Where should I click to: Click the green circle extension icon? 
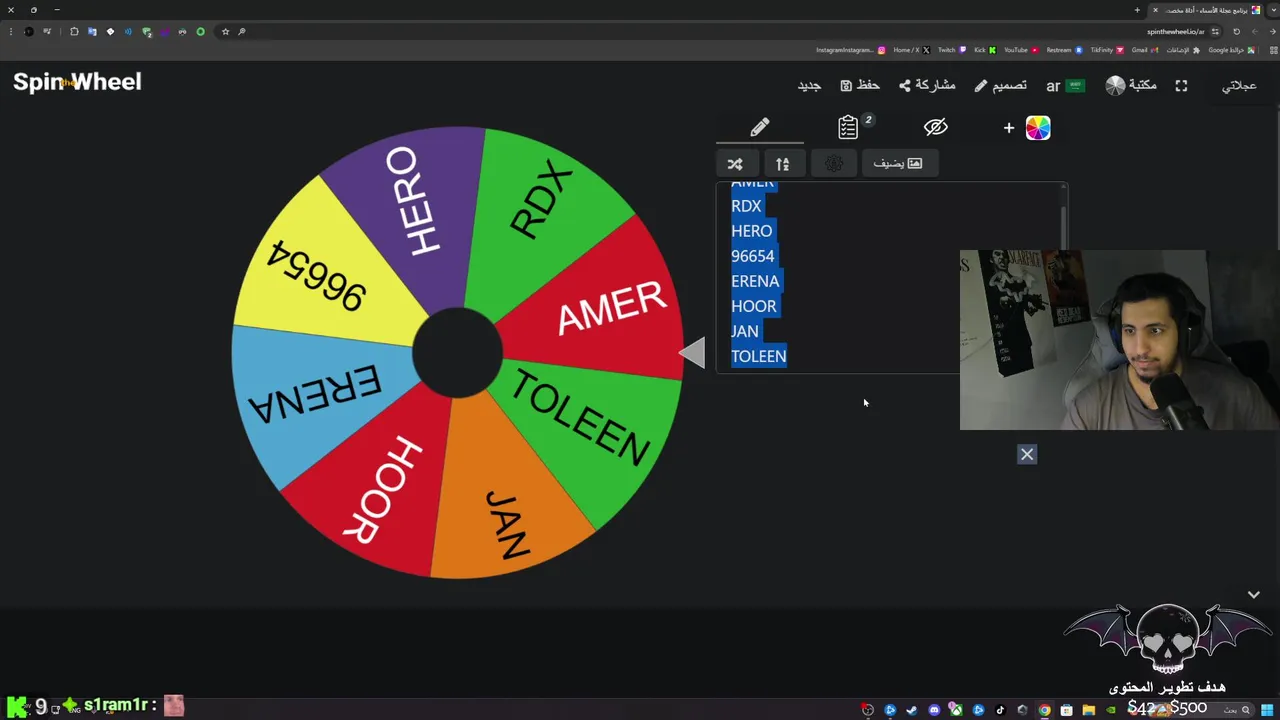pos(200,31)
